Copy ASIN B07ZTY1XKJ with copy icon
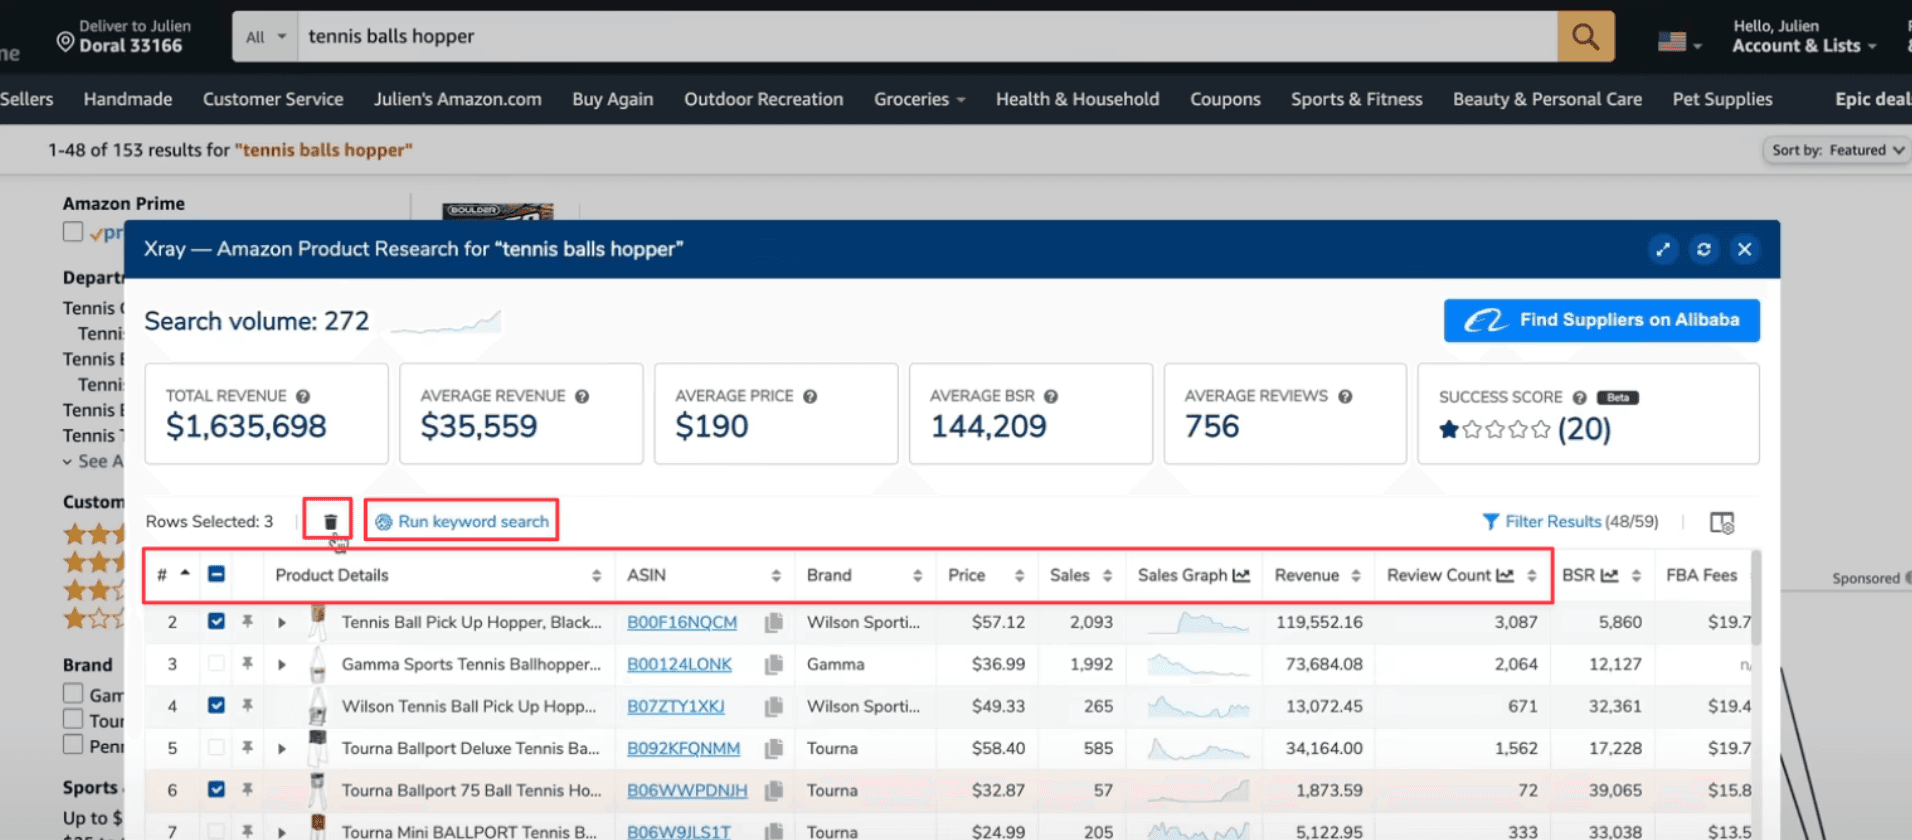 (773, 707)
